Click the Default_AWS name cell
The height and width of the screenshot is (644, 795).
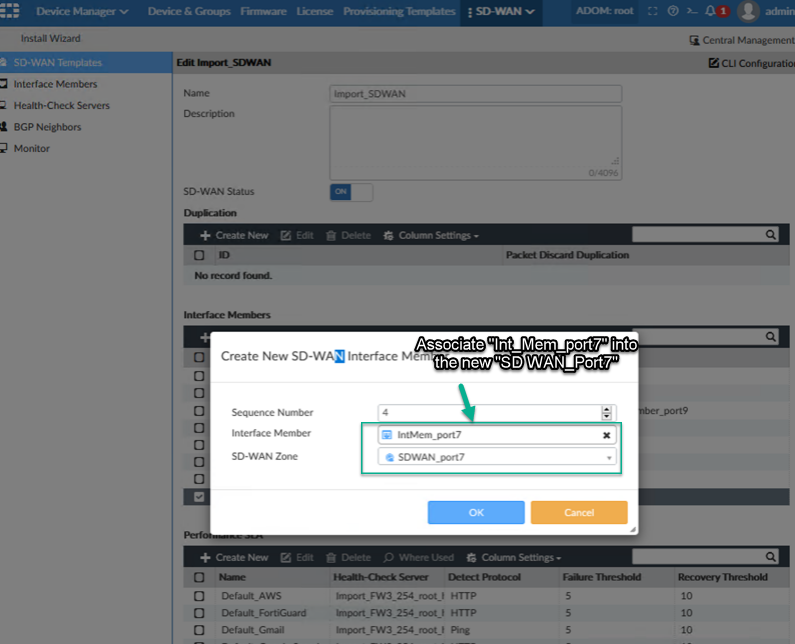coord(251,596)
